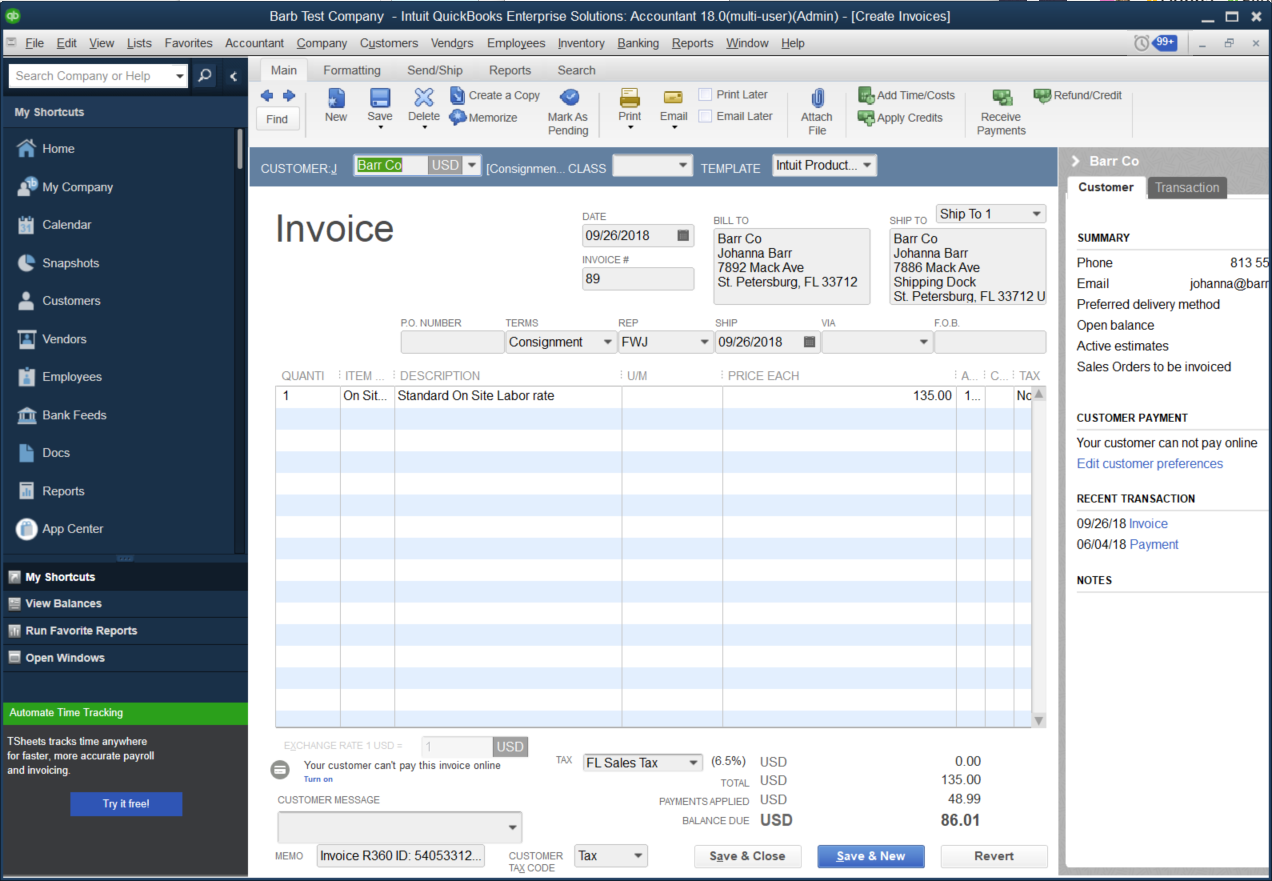Screen dimensions: 1272x881
Task: Open Home in My Shortcuts
Action: point(58,149)
